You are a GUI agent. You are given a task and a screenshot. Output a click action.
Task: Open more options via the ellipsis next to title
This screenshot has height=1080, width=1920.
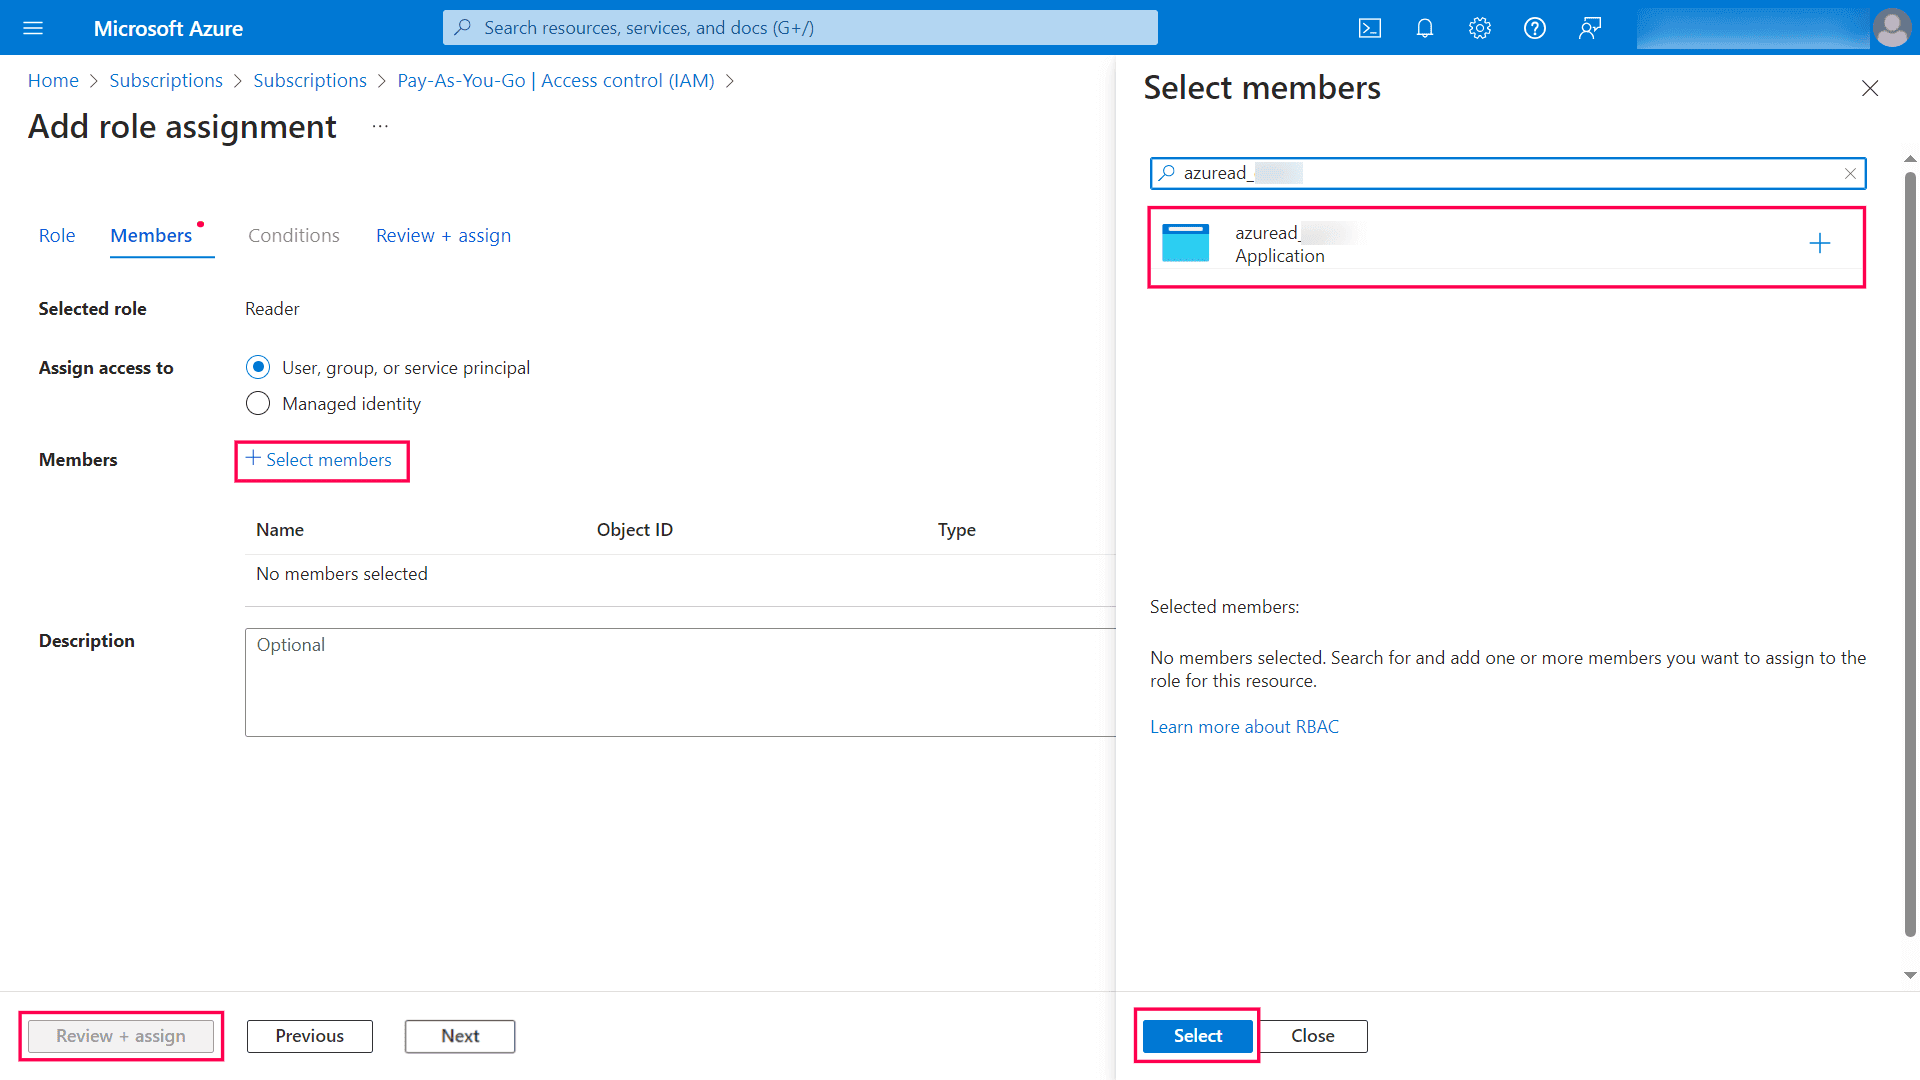pos(379,125)
